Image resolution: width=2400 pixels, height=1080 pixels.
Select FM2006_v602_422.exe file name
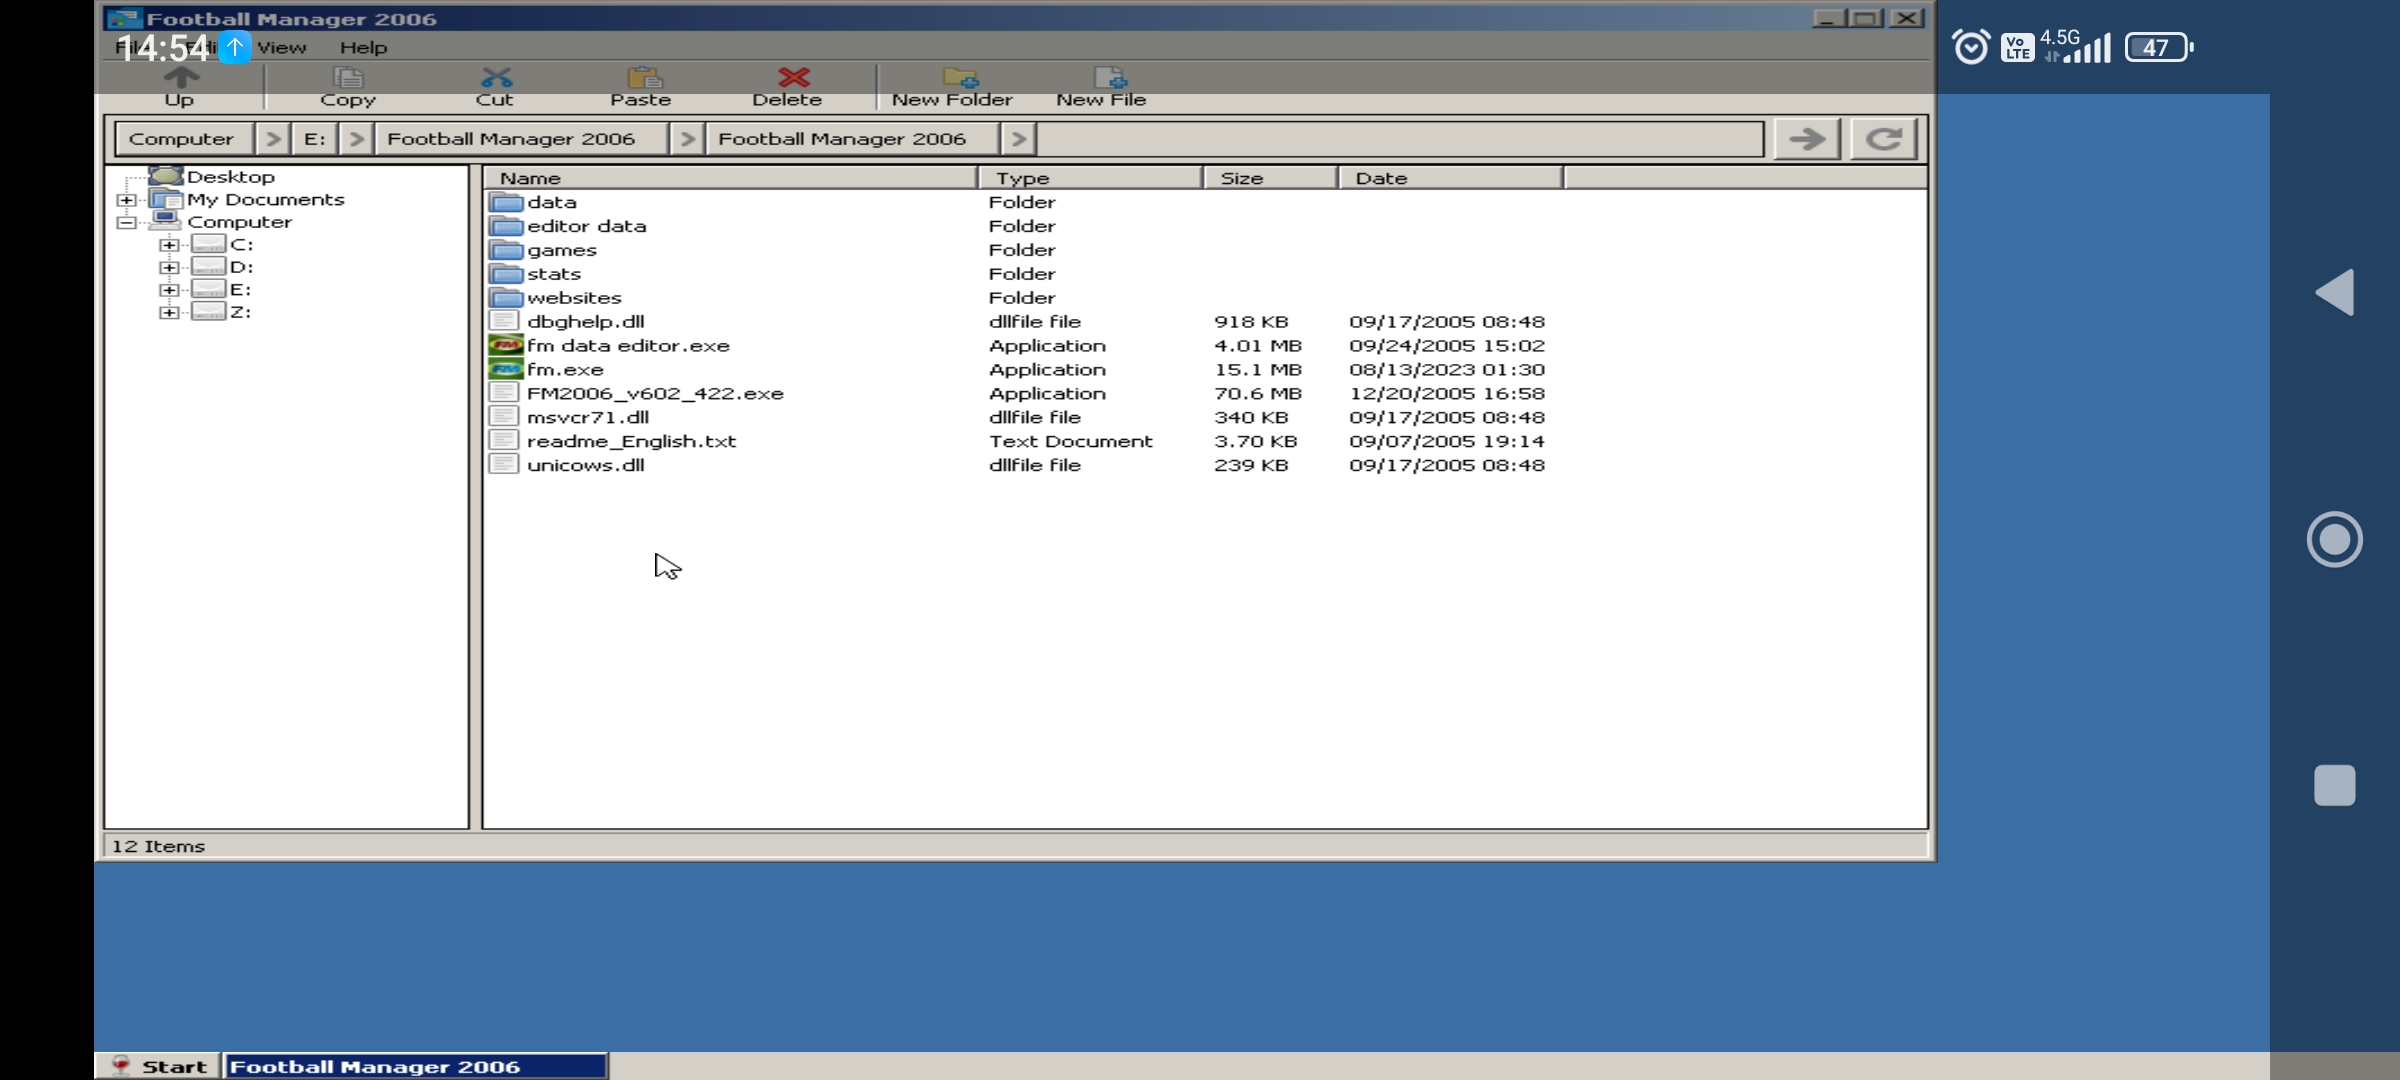coord(655,394)
